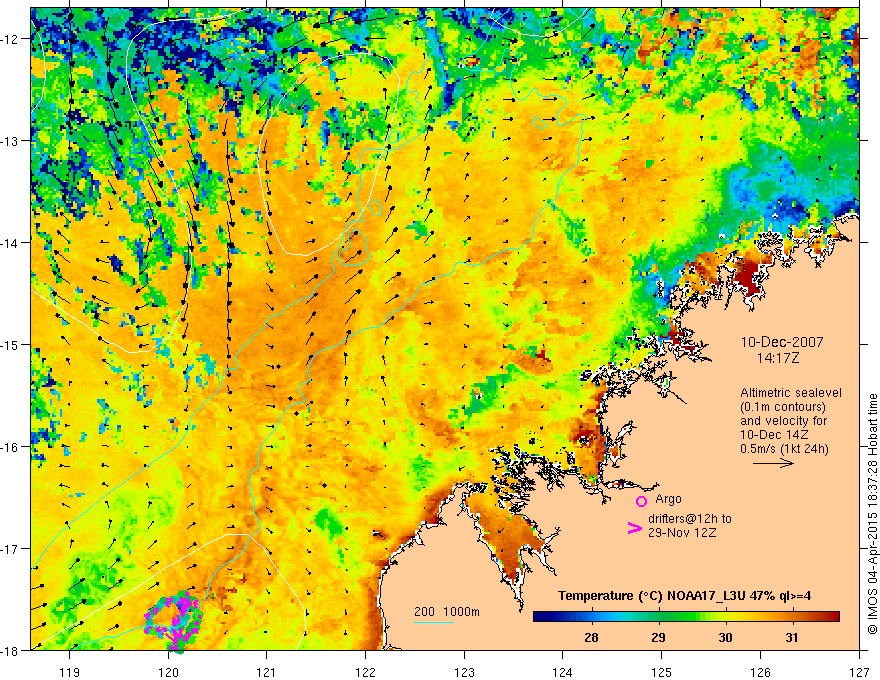Viewport: 880px width, 680px height.
Task: Click the '0.5m/s (1kt 24h)' label
Action: 784,449
